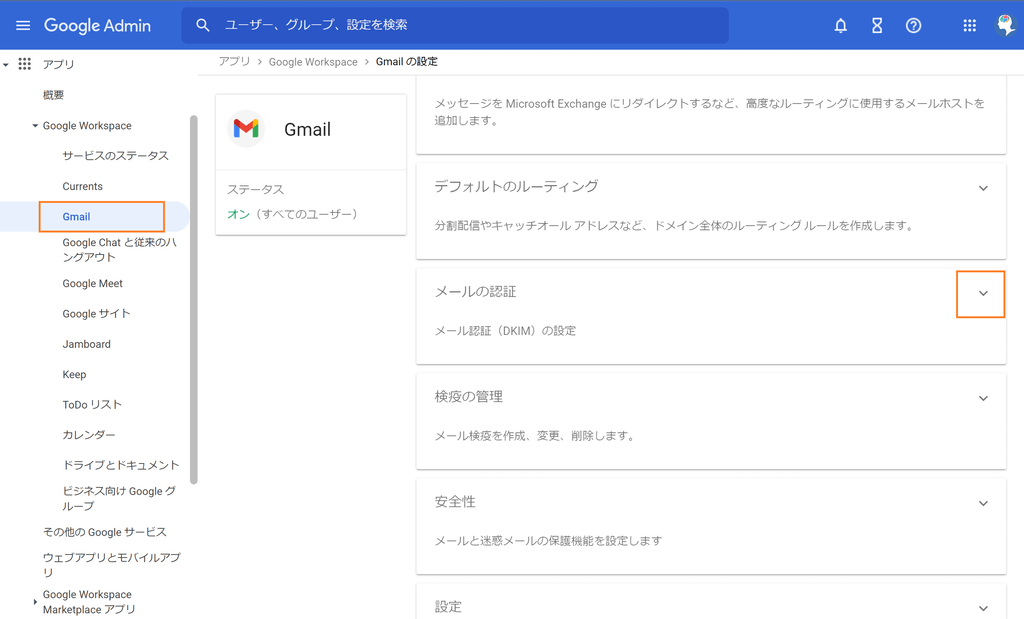1024x619 pixels.
Task: Open ドライブとドキュメント in sidebar
Action: [121, 465]
